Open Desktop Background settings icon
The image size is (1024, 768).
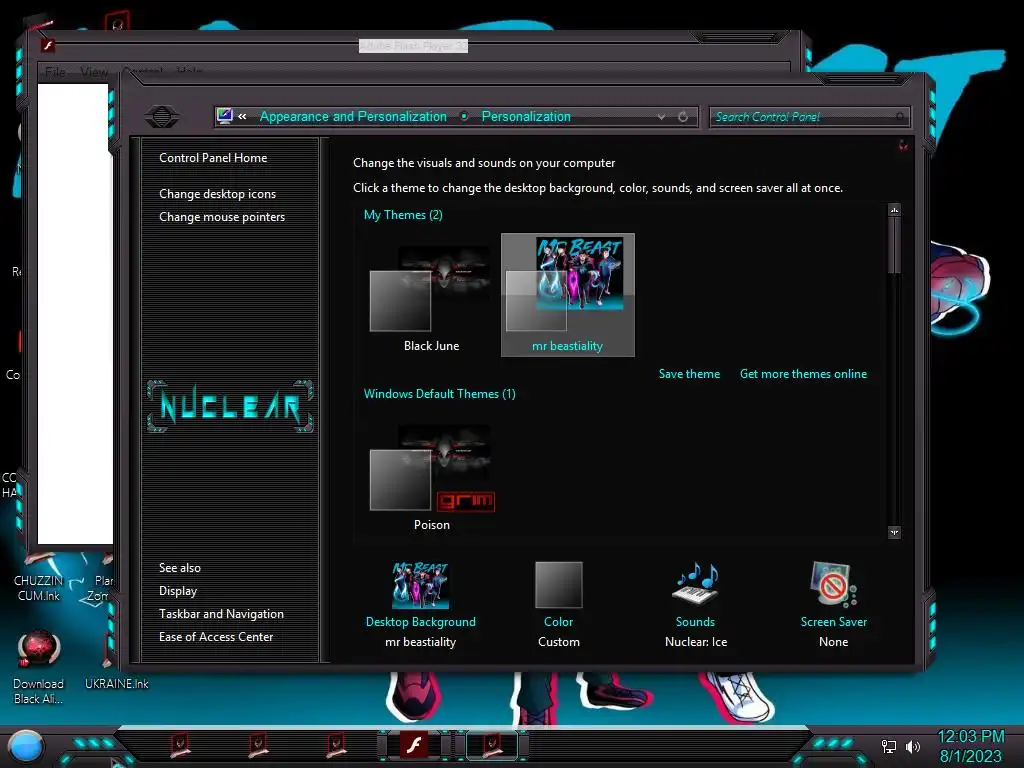421,584
